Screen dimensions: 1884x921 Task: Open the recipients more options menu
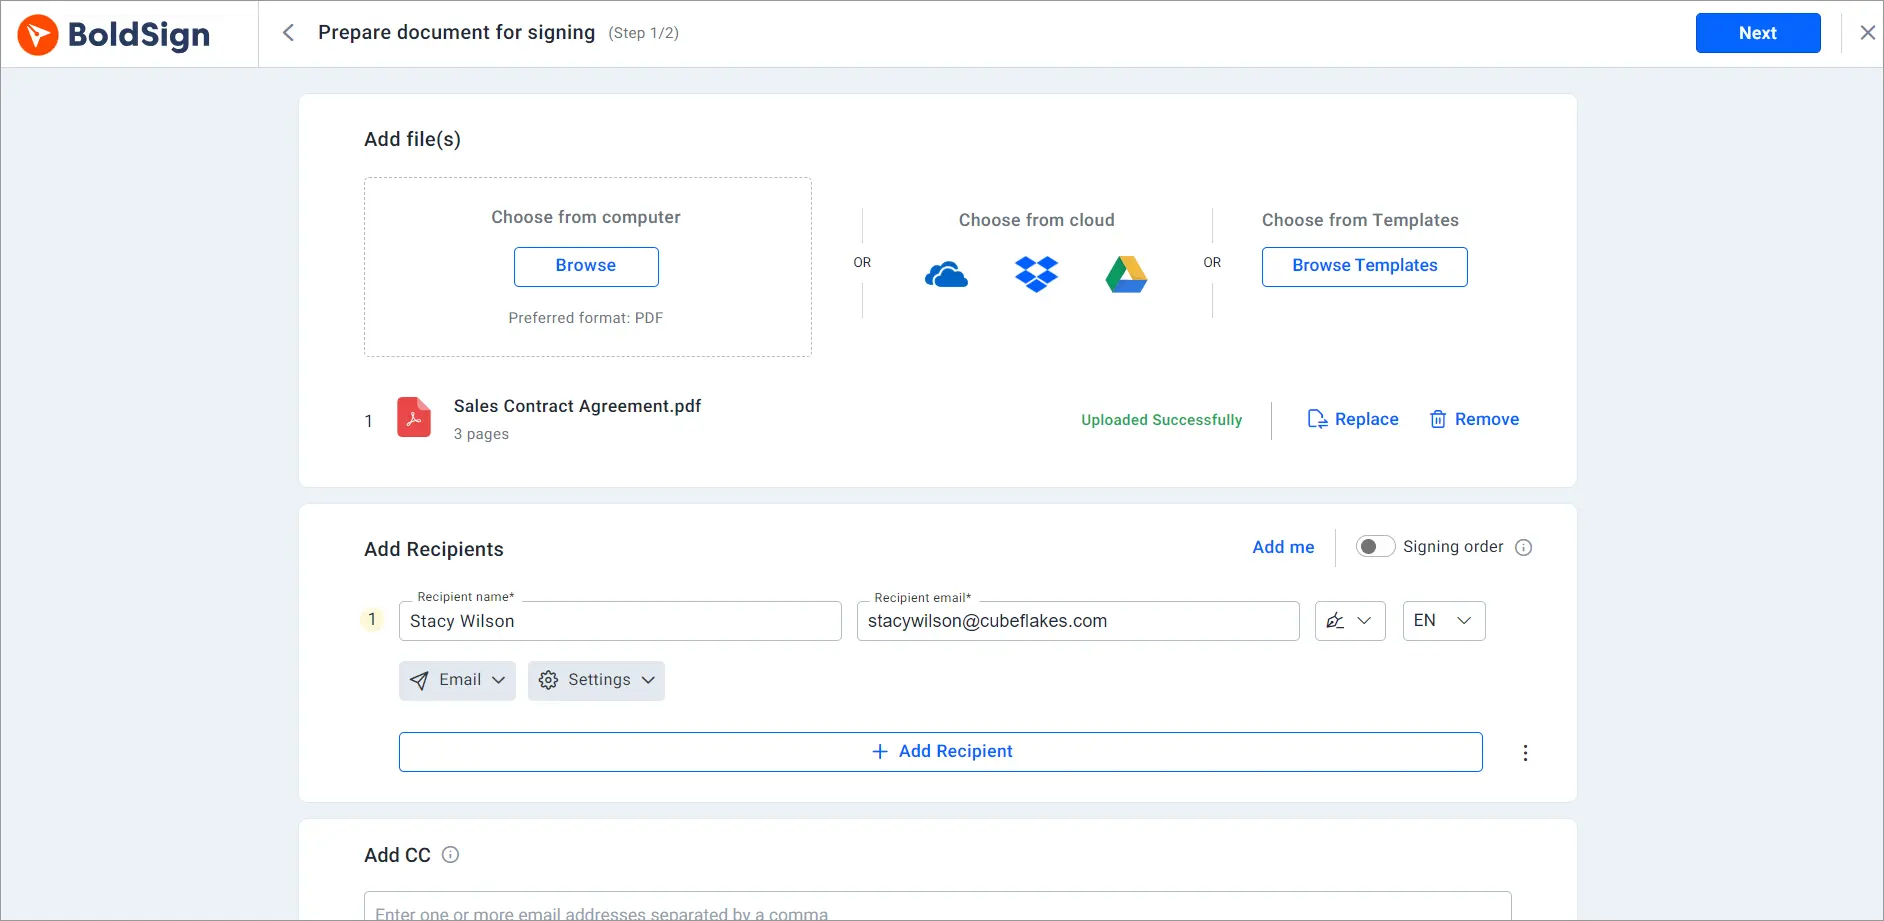1525,753
